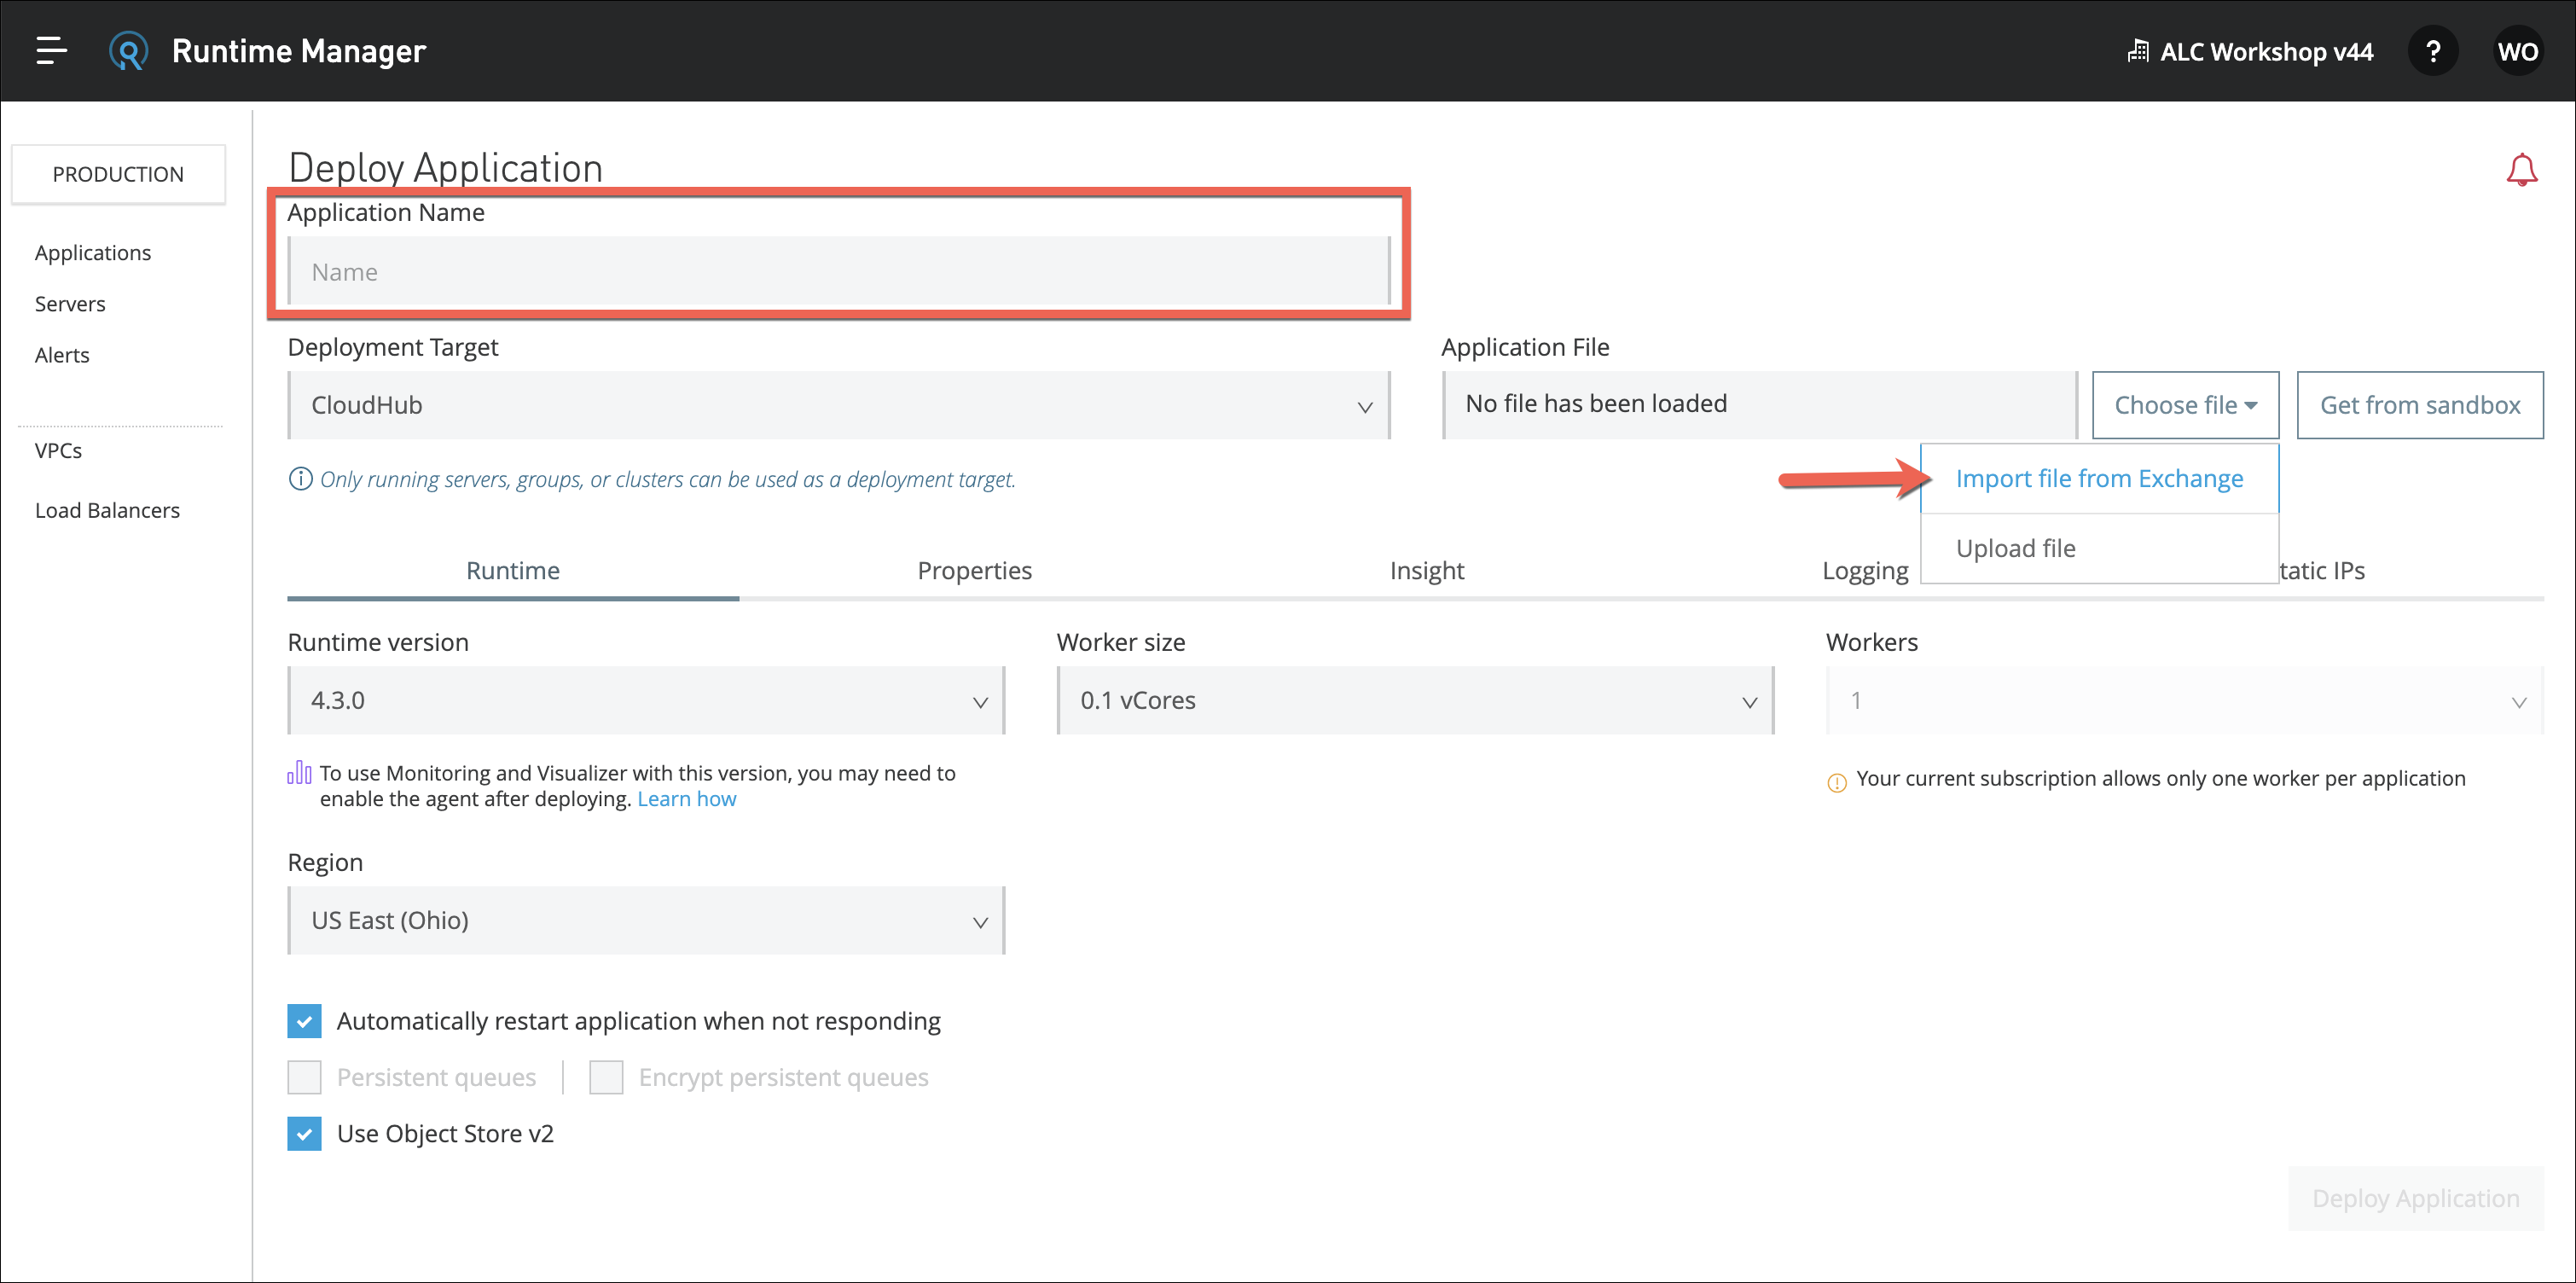The height and width of the screenshot is (1283, 2576).
Task: Follow the Learn how link
Action: click(x=686, y=799)
